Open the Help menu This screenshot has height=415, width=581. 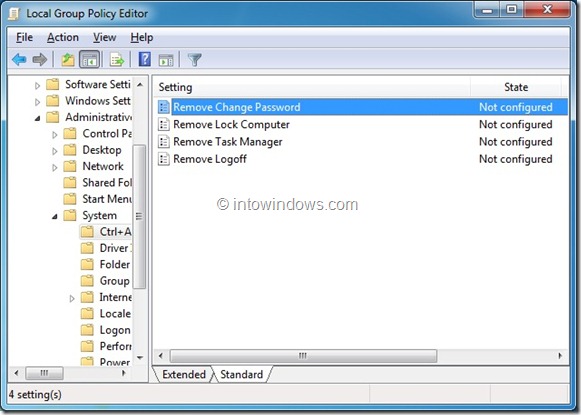142,37
